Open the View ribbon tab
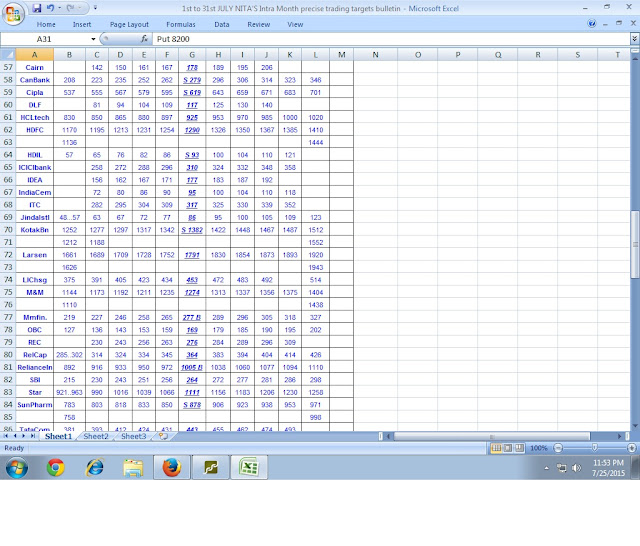640x546 pixels. (295, 24)
